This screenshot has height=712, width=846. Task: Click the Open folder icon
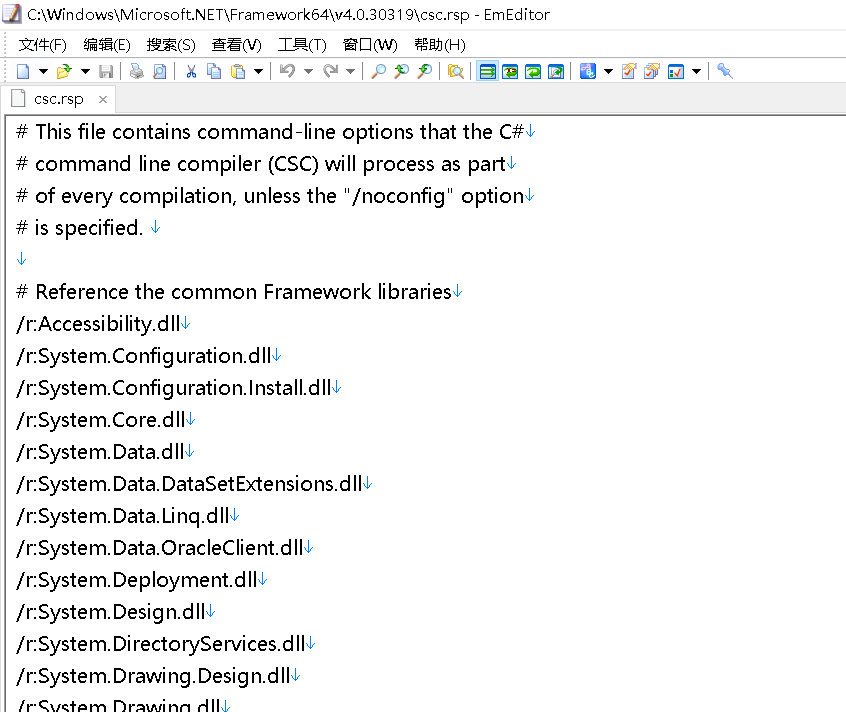pos(64,71)
